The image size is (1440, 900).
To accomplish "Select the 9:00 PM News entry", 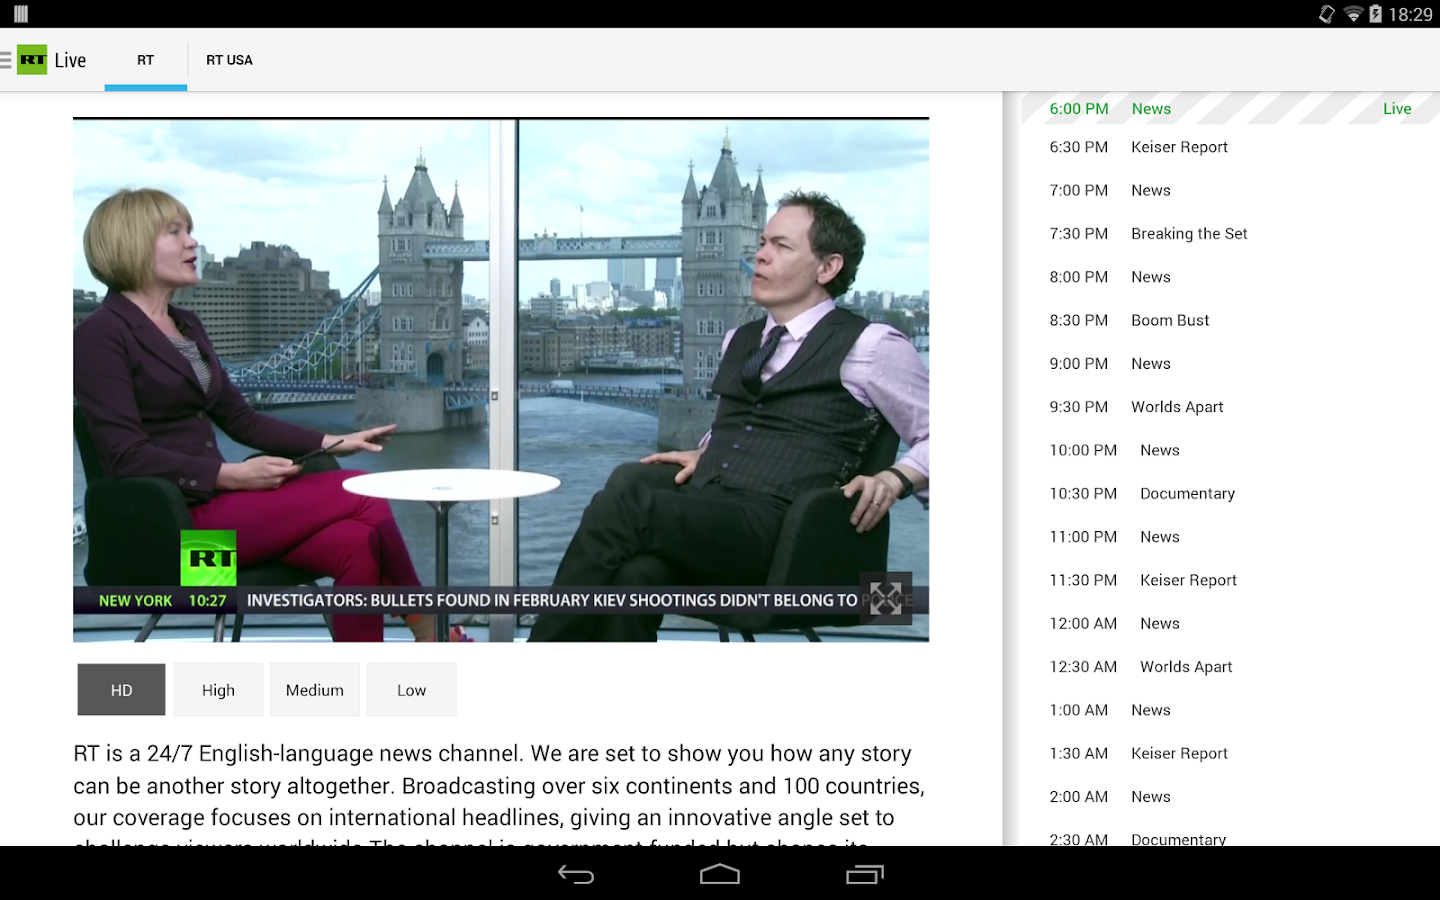I will click(1230, 364).
